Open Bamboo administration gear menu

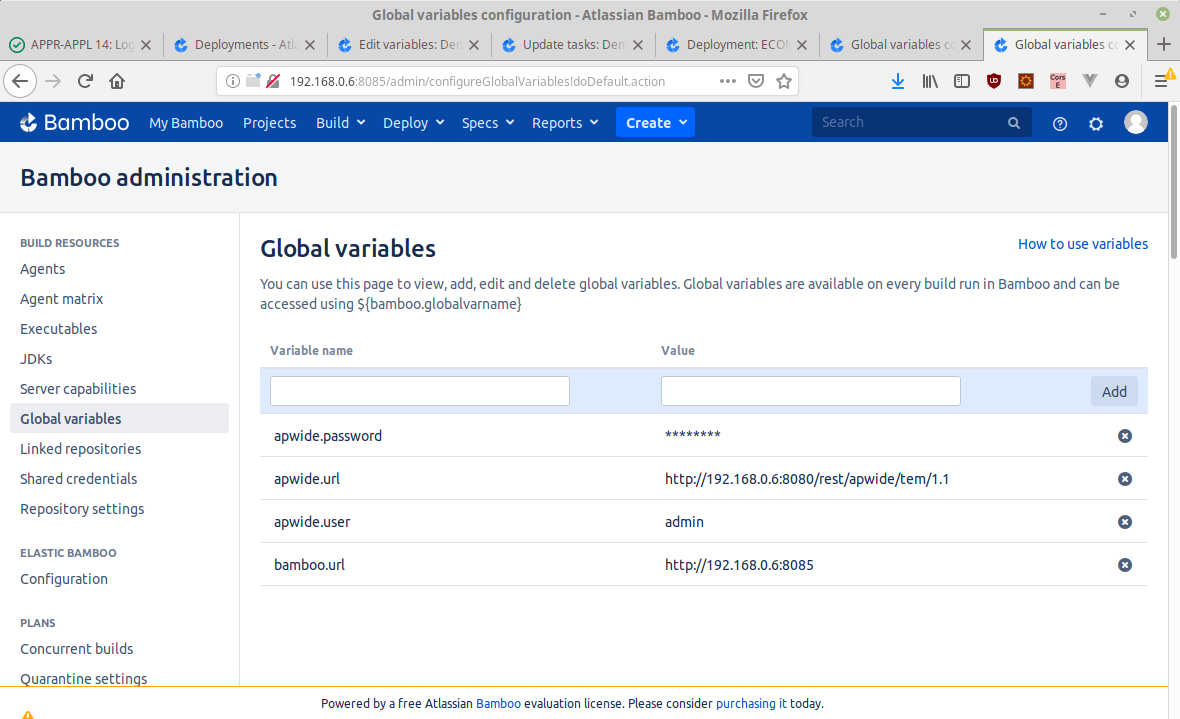point(1096,123)
